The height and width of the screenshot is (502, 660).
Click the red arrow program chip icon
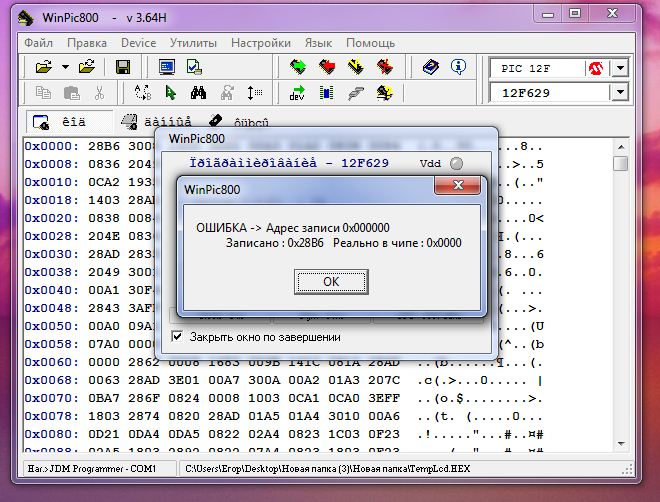click(327, 67)
